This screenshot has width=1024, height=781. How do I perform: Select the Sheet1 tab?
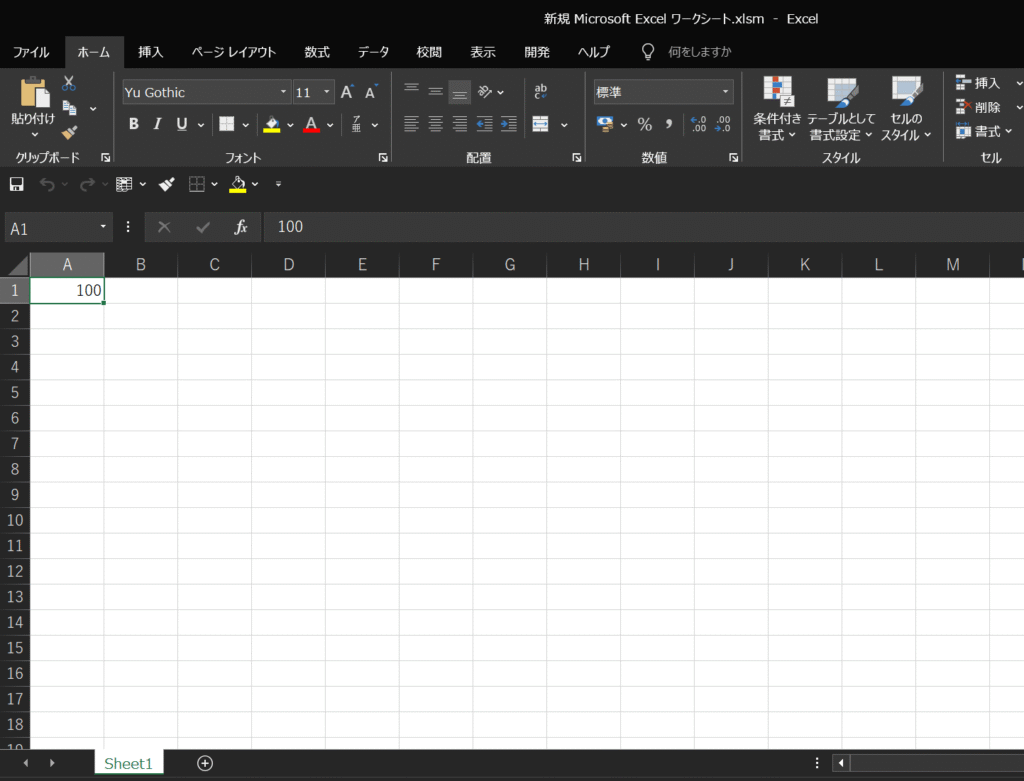pos(129,763)
